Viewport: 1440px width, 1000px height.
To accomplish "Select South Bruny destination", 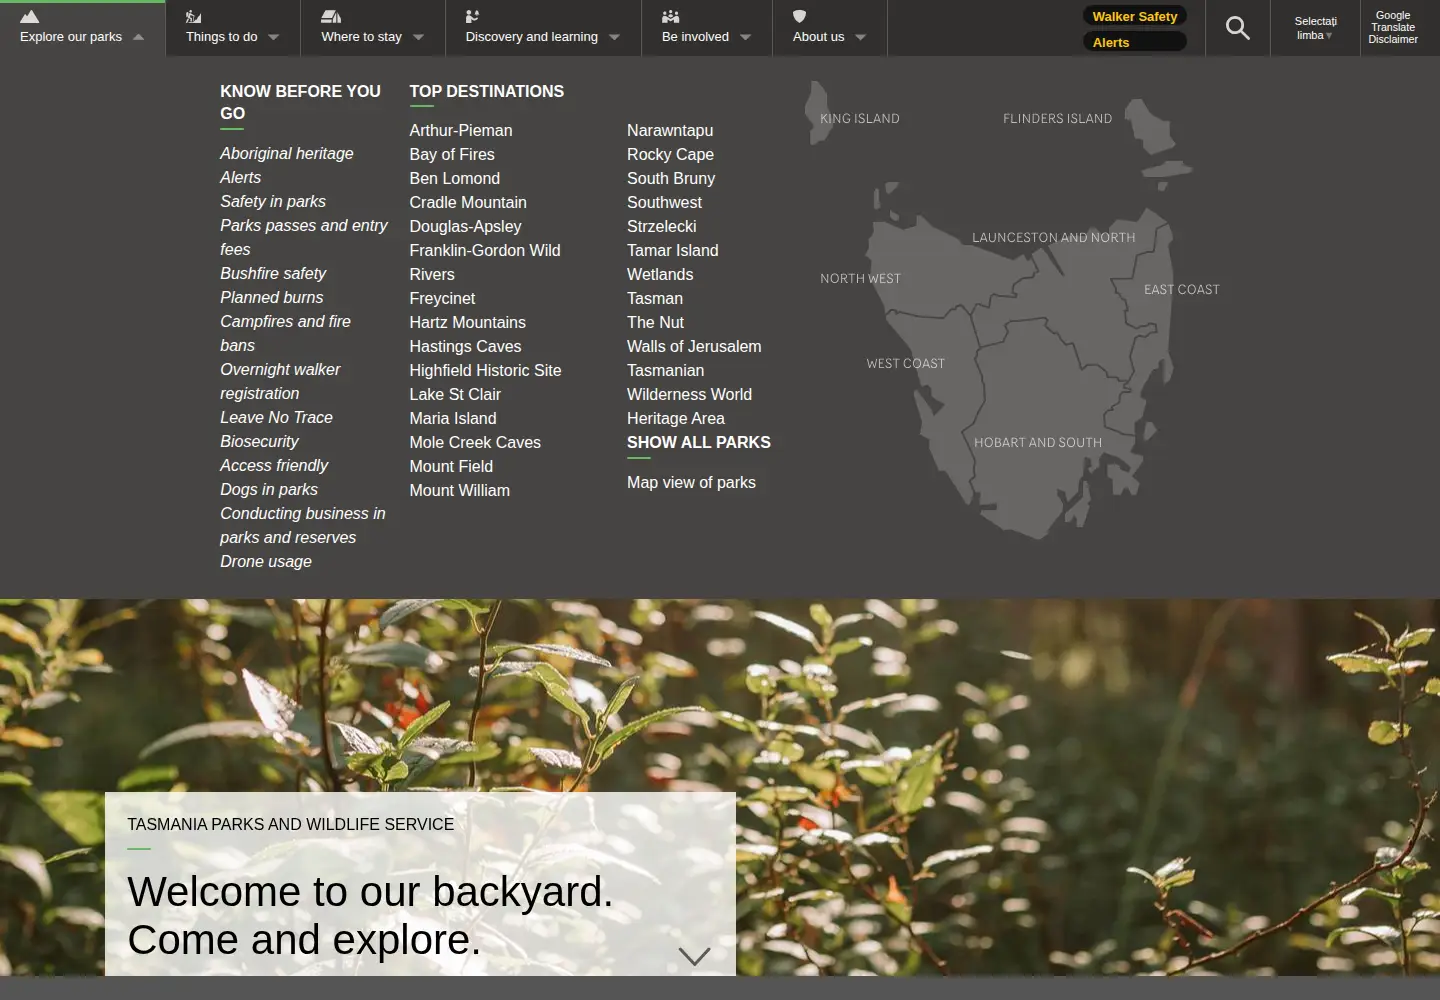I will coord(671,178).
